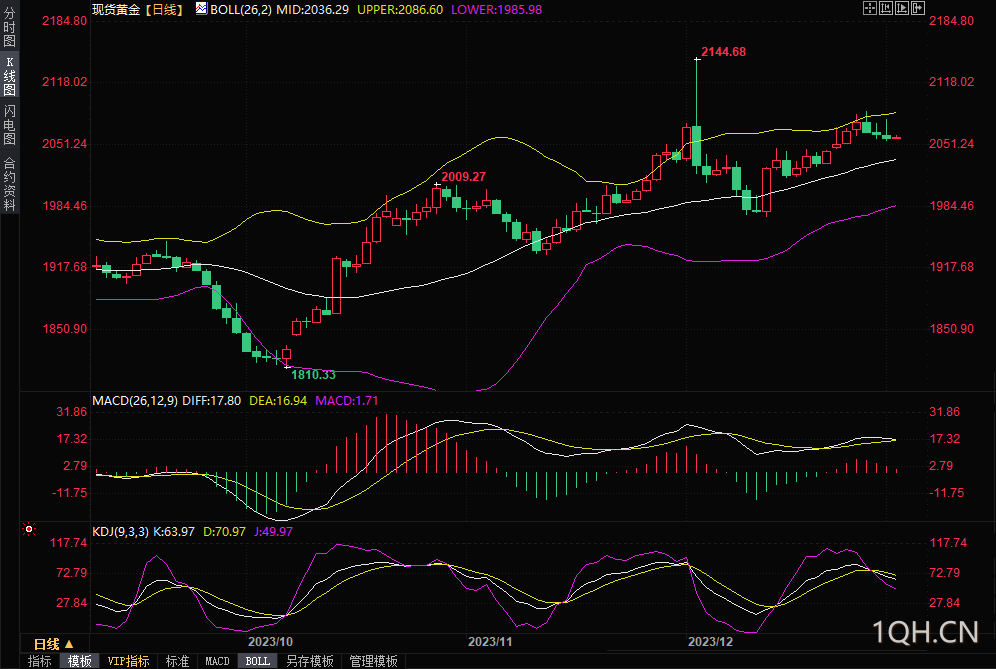Select the K线图 sidebar tab
The height and width of the screenshot is (669, 996).
tap(9, 76)
